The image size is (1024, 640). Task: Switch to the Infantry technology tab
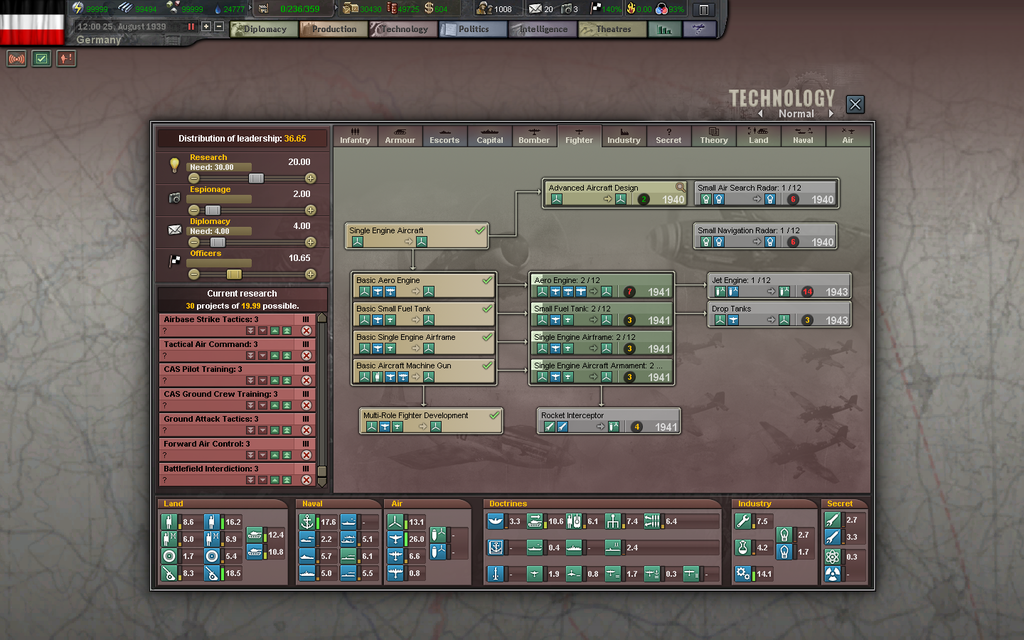355,136
